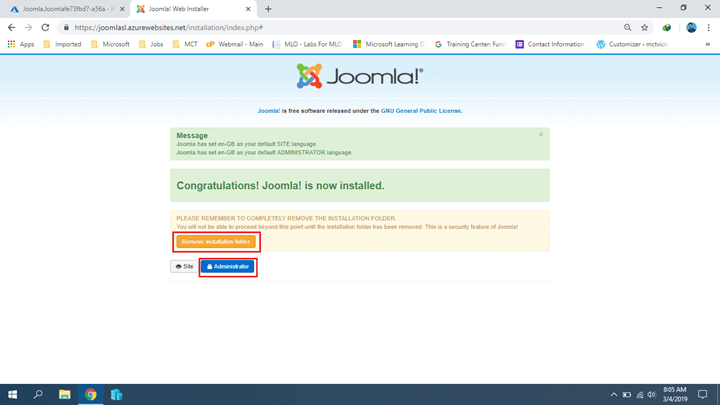Click the Joomla! logo
Screen dimensions: 720x405
[x=360, y=76]
